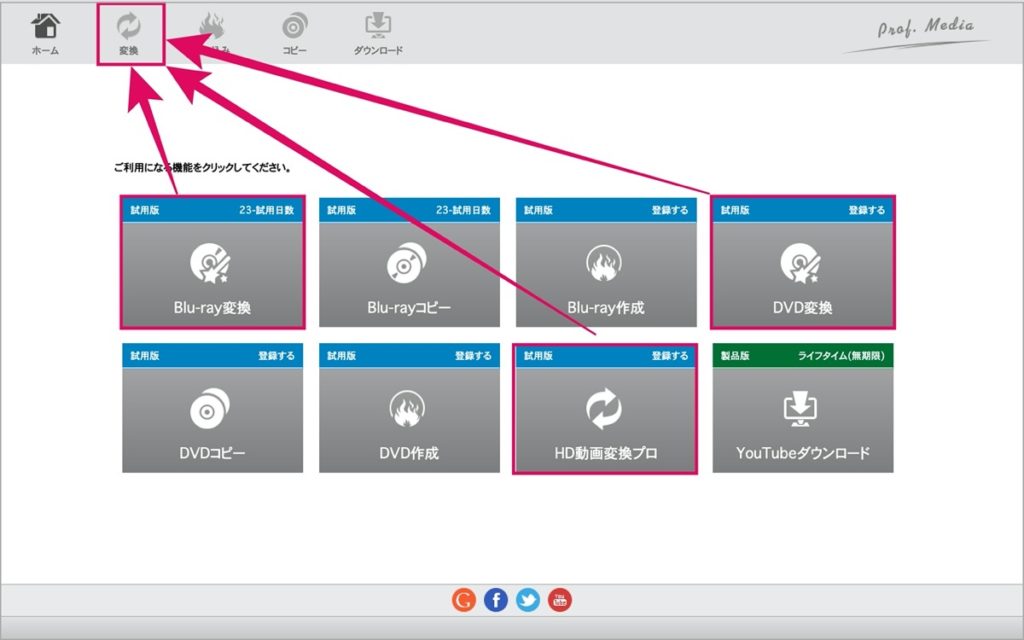This screenshot has width=1024, height=640.
Task: Click 登録する on the DVDコピー tile
Action: (276, 356)
